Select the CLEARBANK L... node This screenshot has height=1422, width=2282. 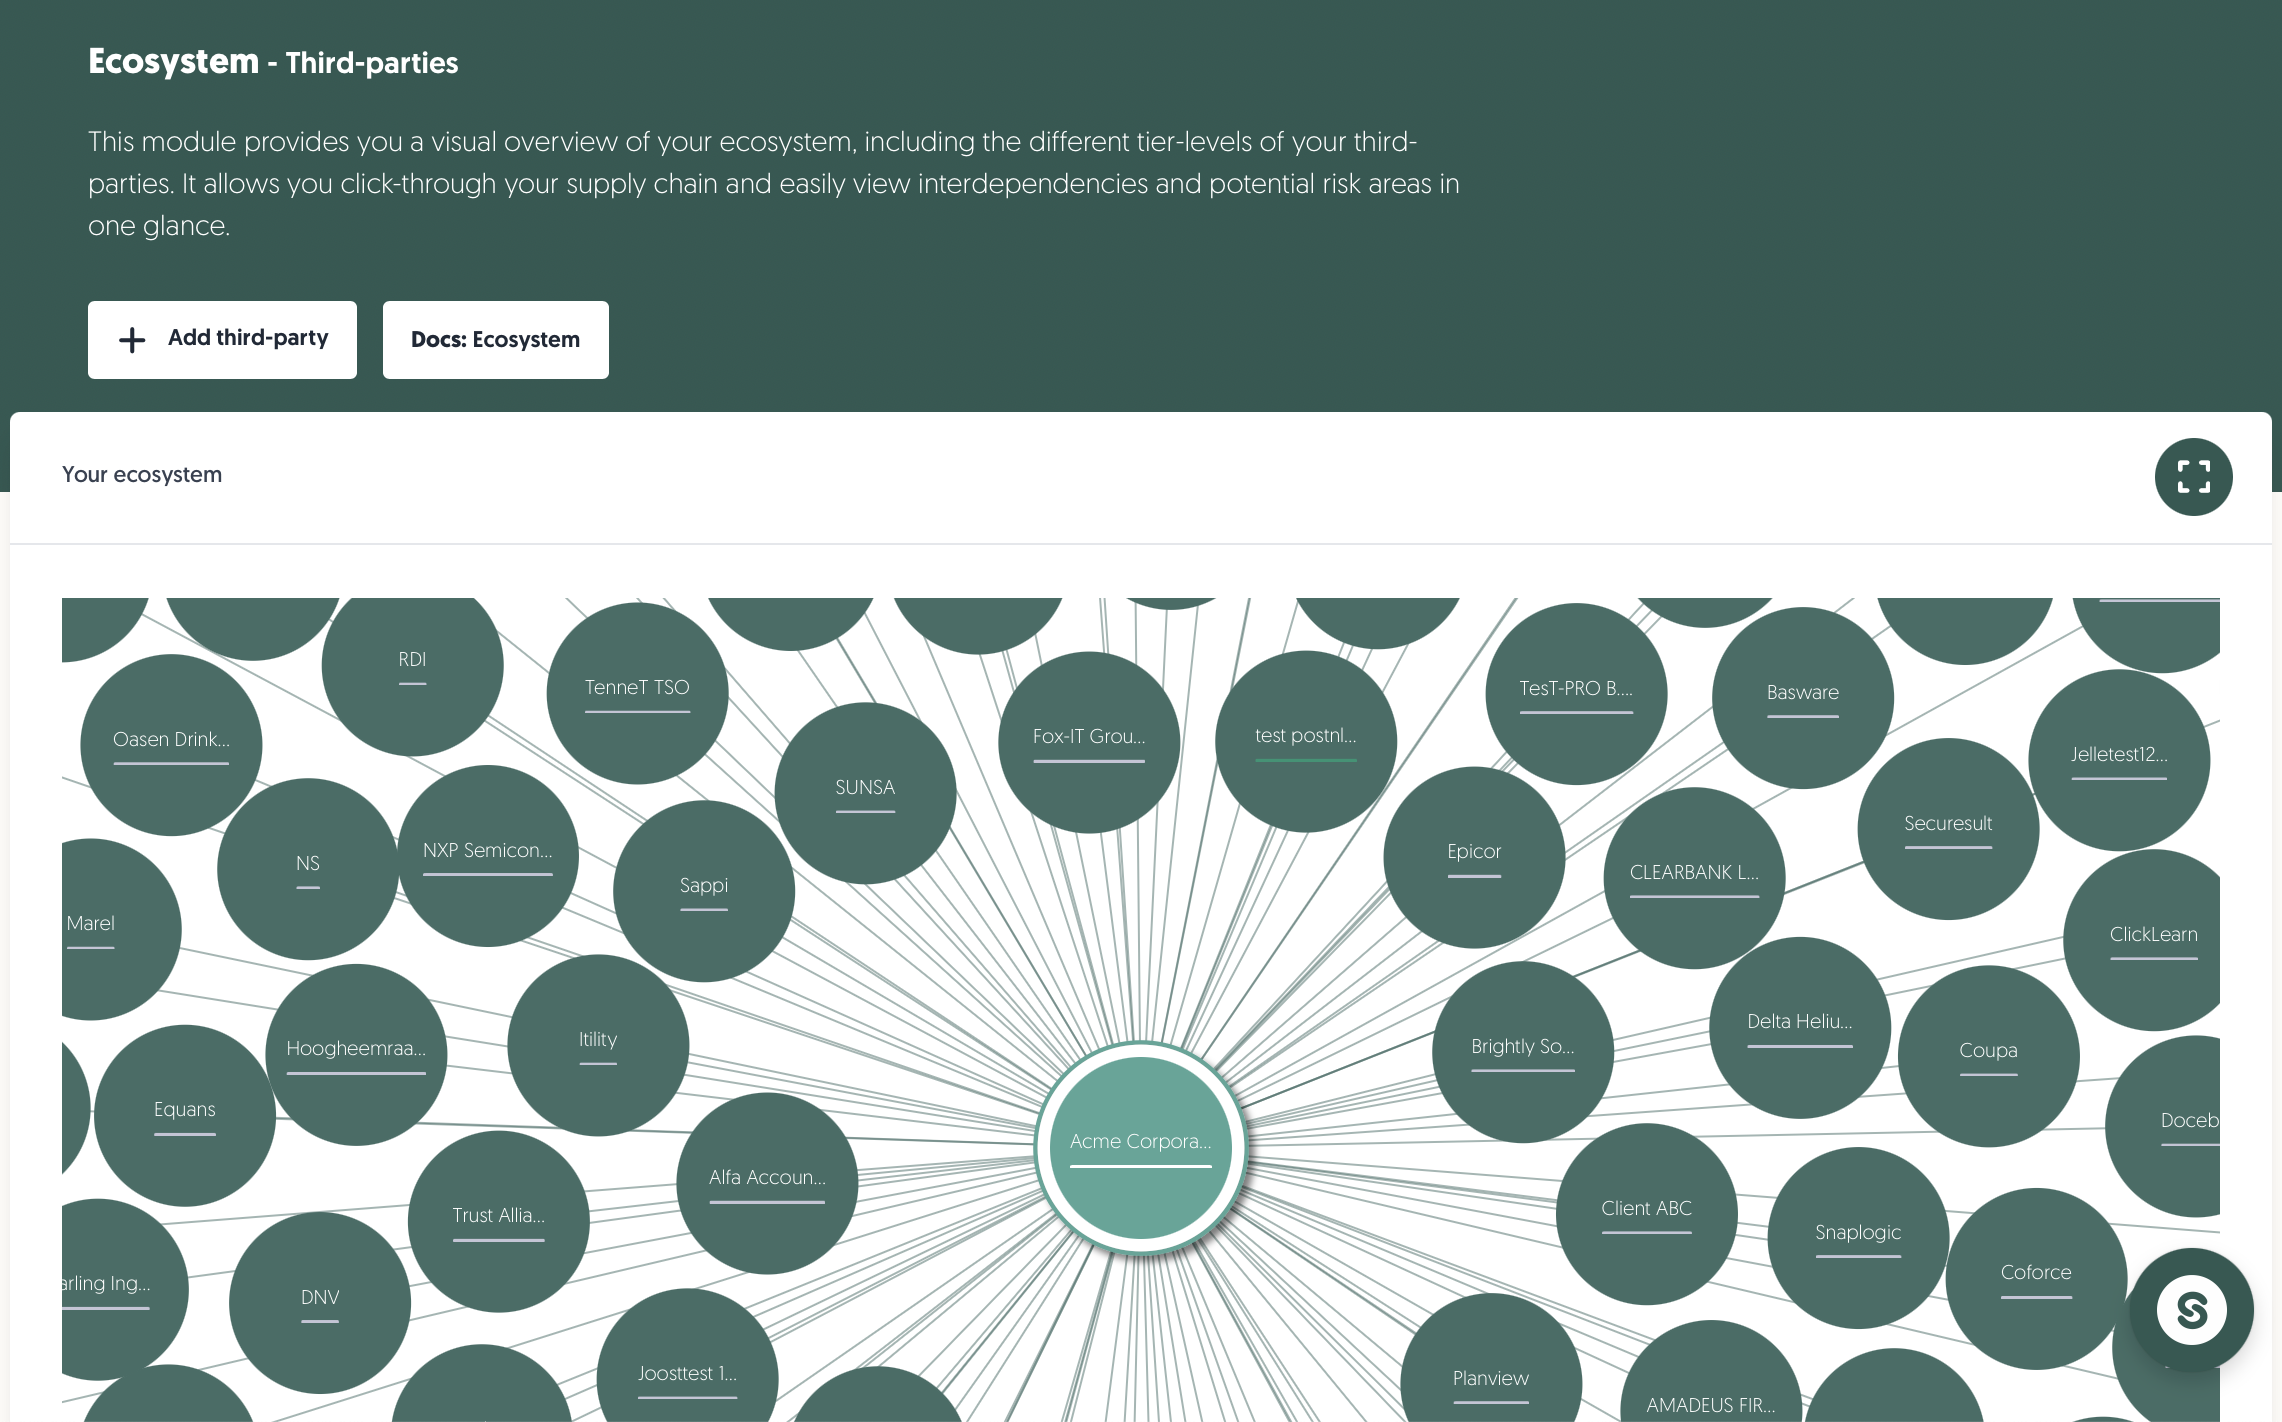coord(1694,878)
